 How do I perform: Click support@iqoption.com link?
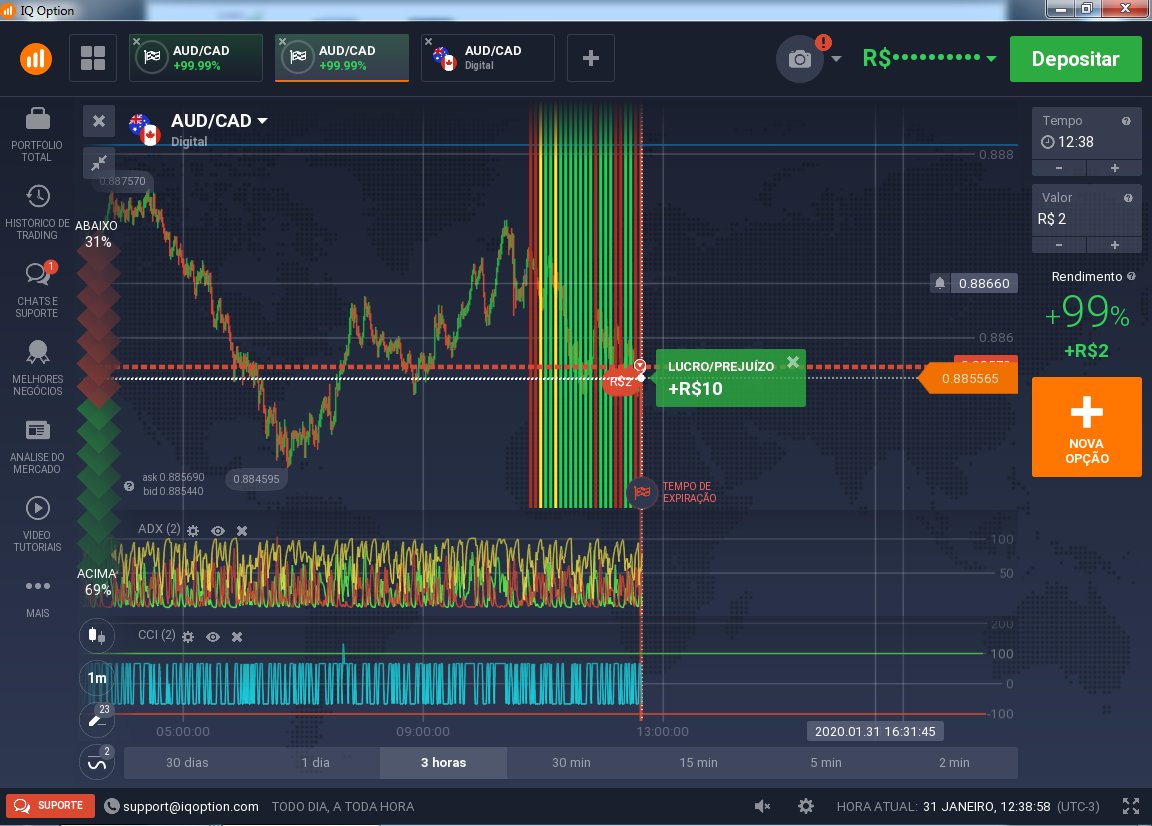coord(190,806)
